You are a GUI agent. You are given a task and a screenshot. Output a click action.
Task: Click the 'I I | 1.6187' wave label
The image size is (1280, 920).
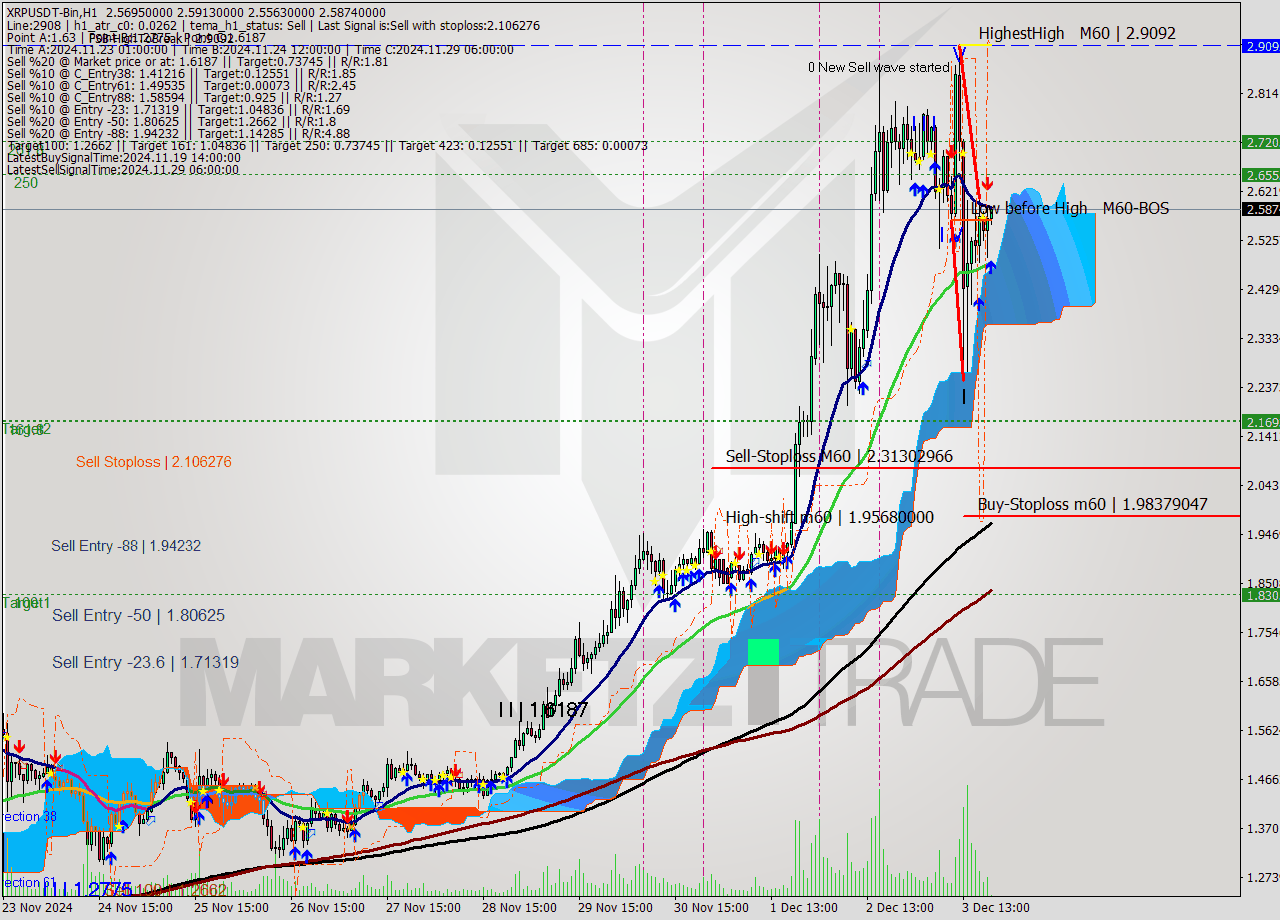point(544,709)
